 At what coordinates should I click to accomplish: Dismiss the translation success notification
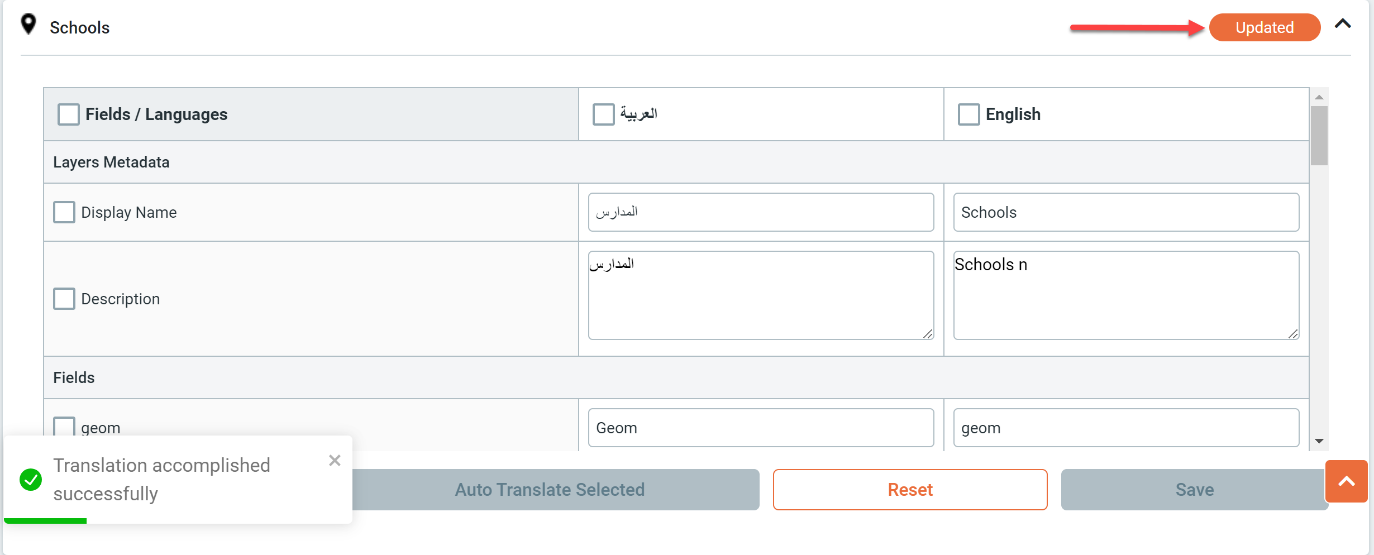click(335, 460)
